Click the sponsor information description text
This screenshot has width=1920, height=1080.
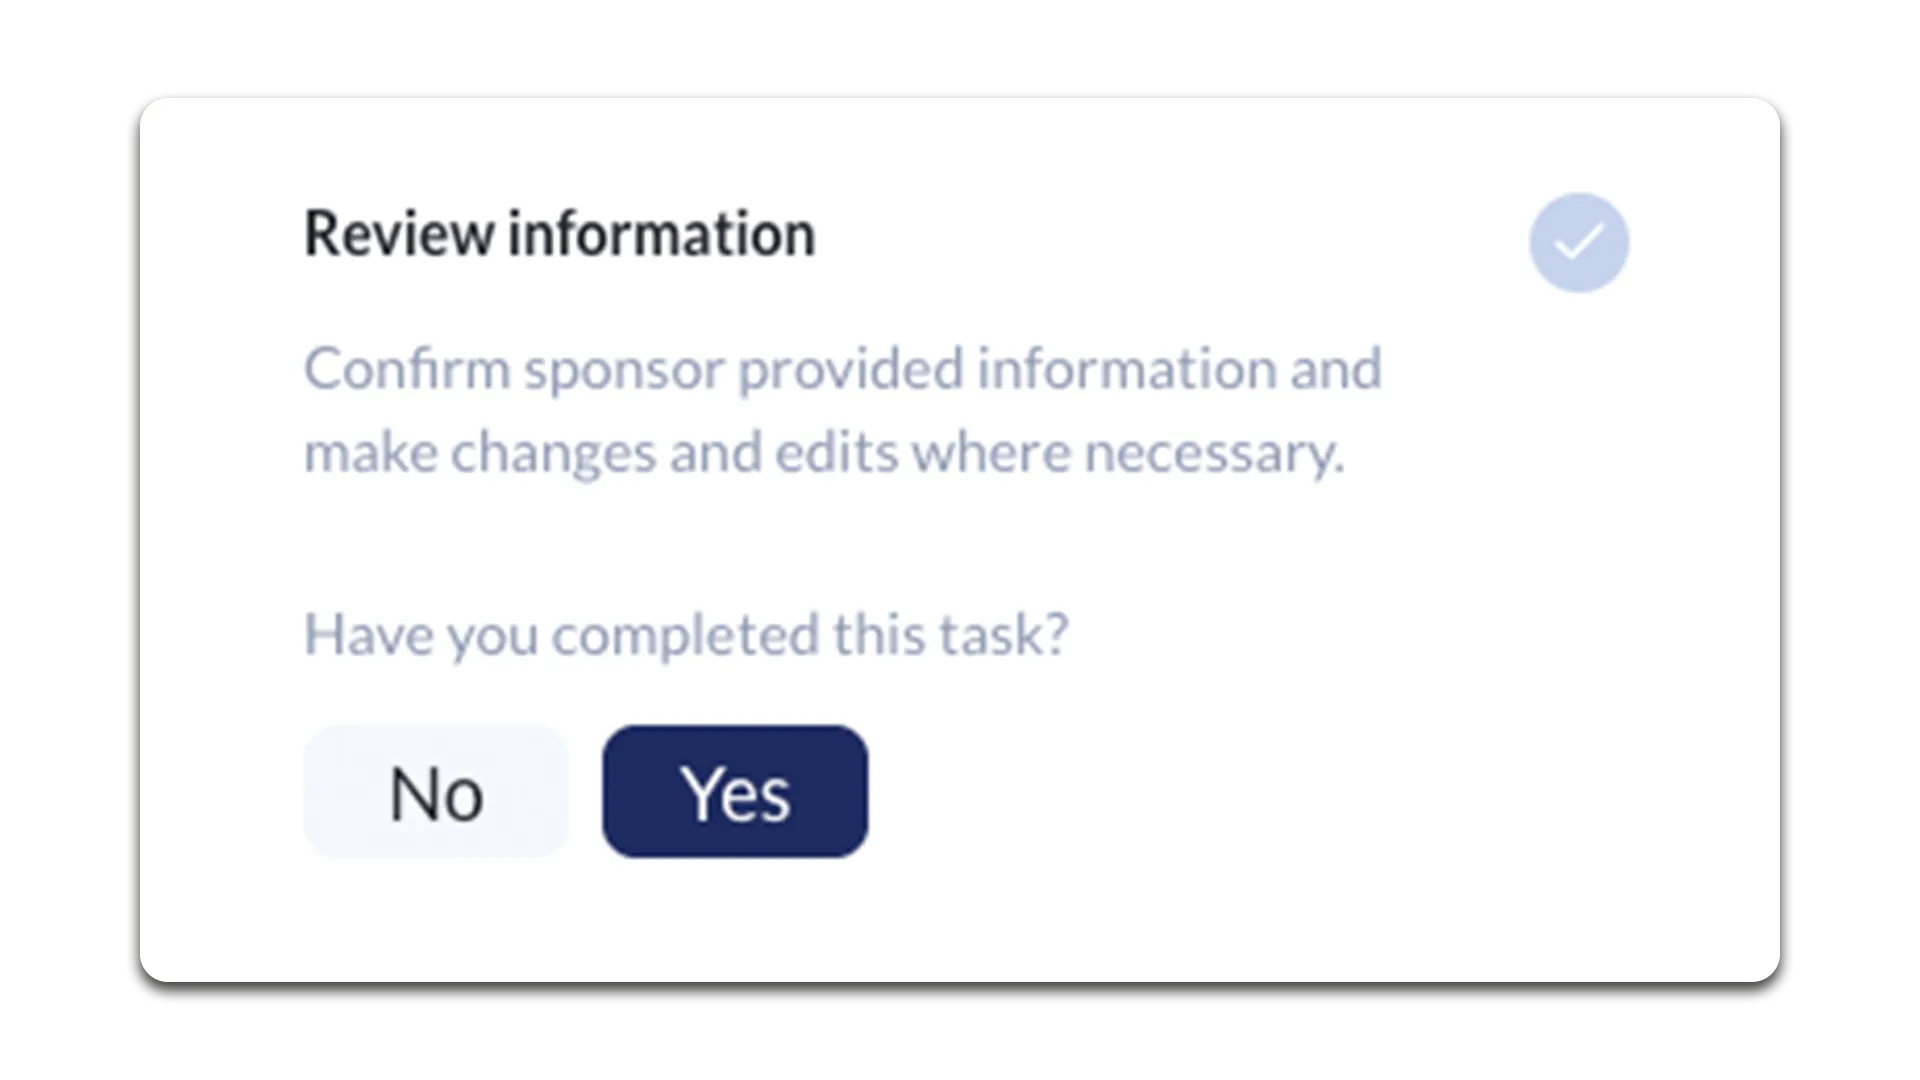click(x=843, y=410)
